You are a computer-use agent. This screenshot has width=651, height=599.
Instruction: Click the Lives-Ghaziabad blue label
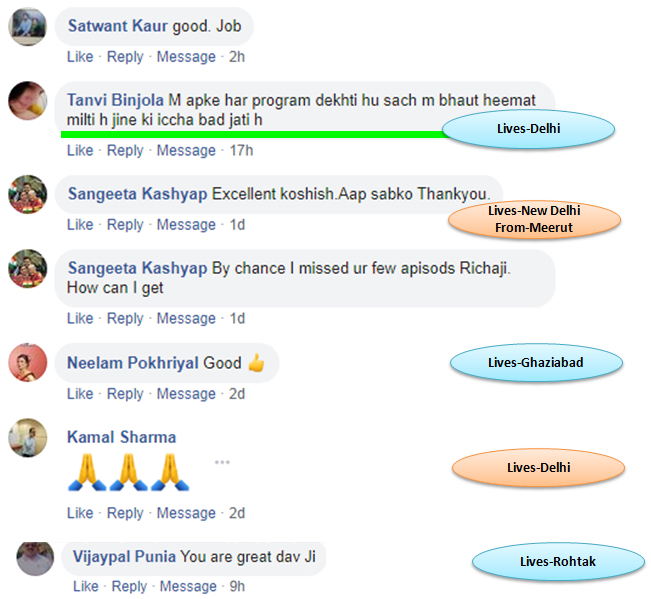[536, 362]
